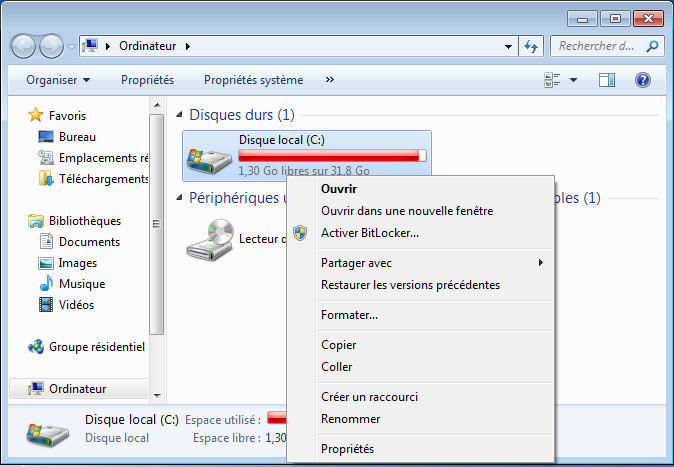Viewport: 674px width, 467px height.
Task: Click the Propriétés toolbar button
Action: click(147, 80)
